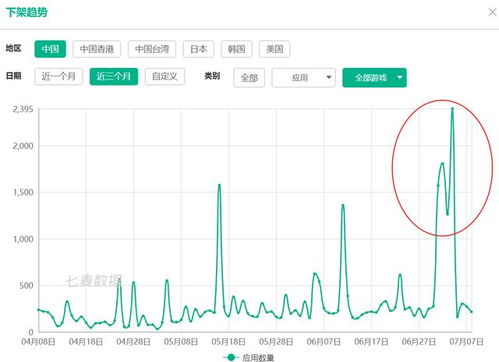This screenshot has height=362, width=499.
Task: Click the 类别 label
Action: [x=212, y=76]
